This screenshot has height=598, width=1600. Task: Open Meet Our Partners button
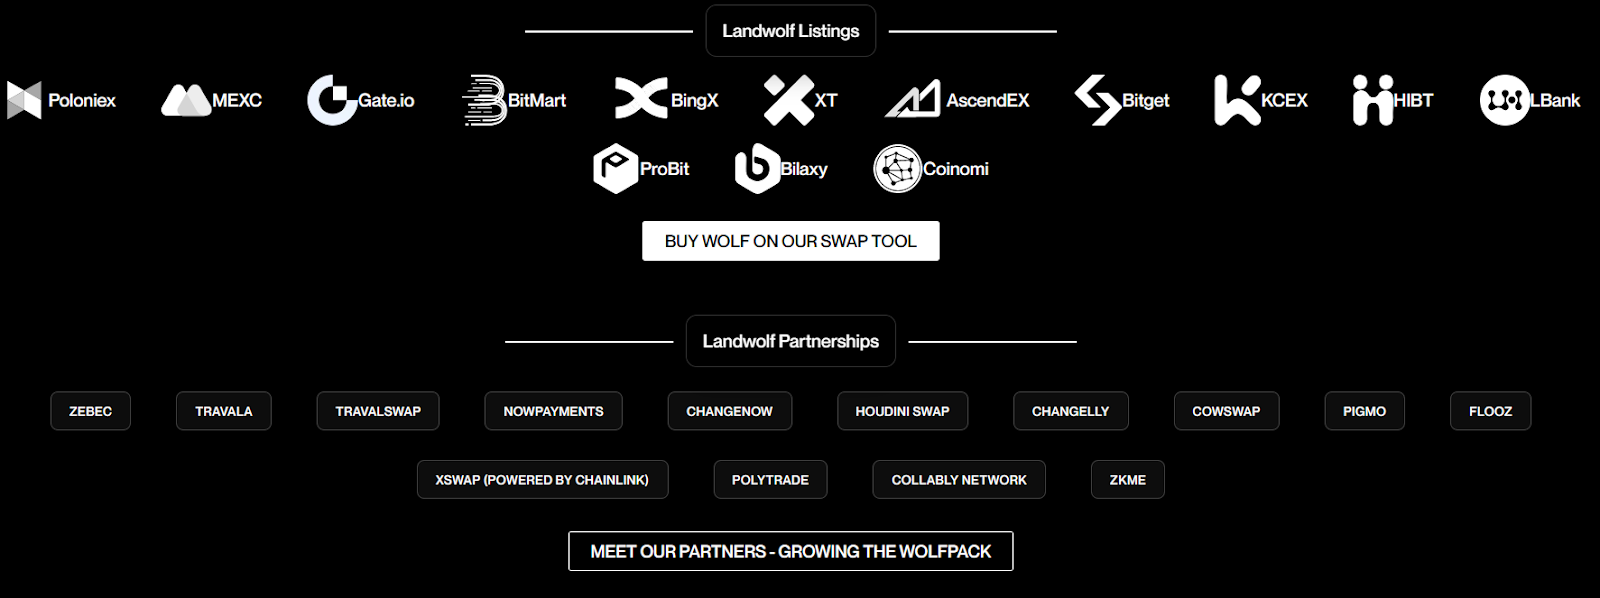point(791,551)
